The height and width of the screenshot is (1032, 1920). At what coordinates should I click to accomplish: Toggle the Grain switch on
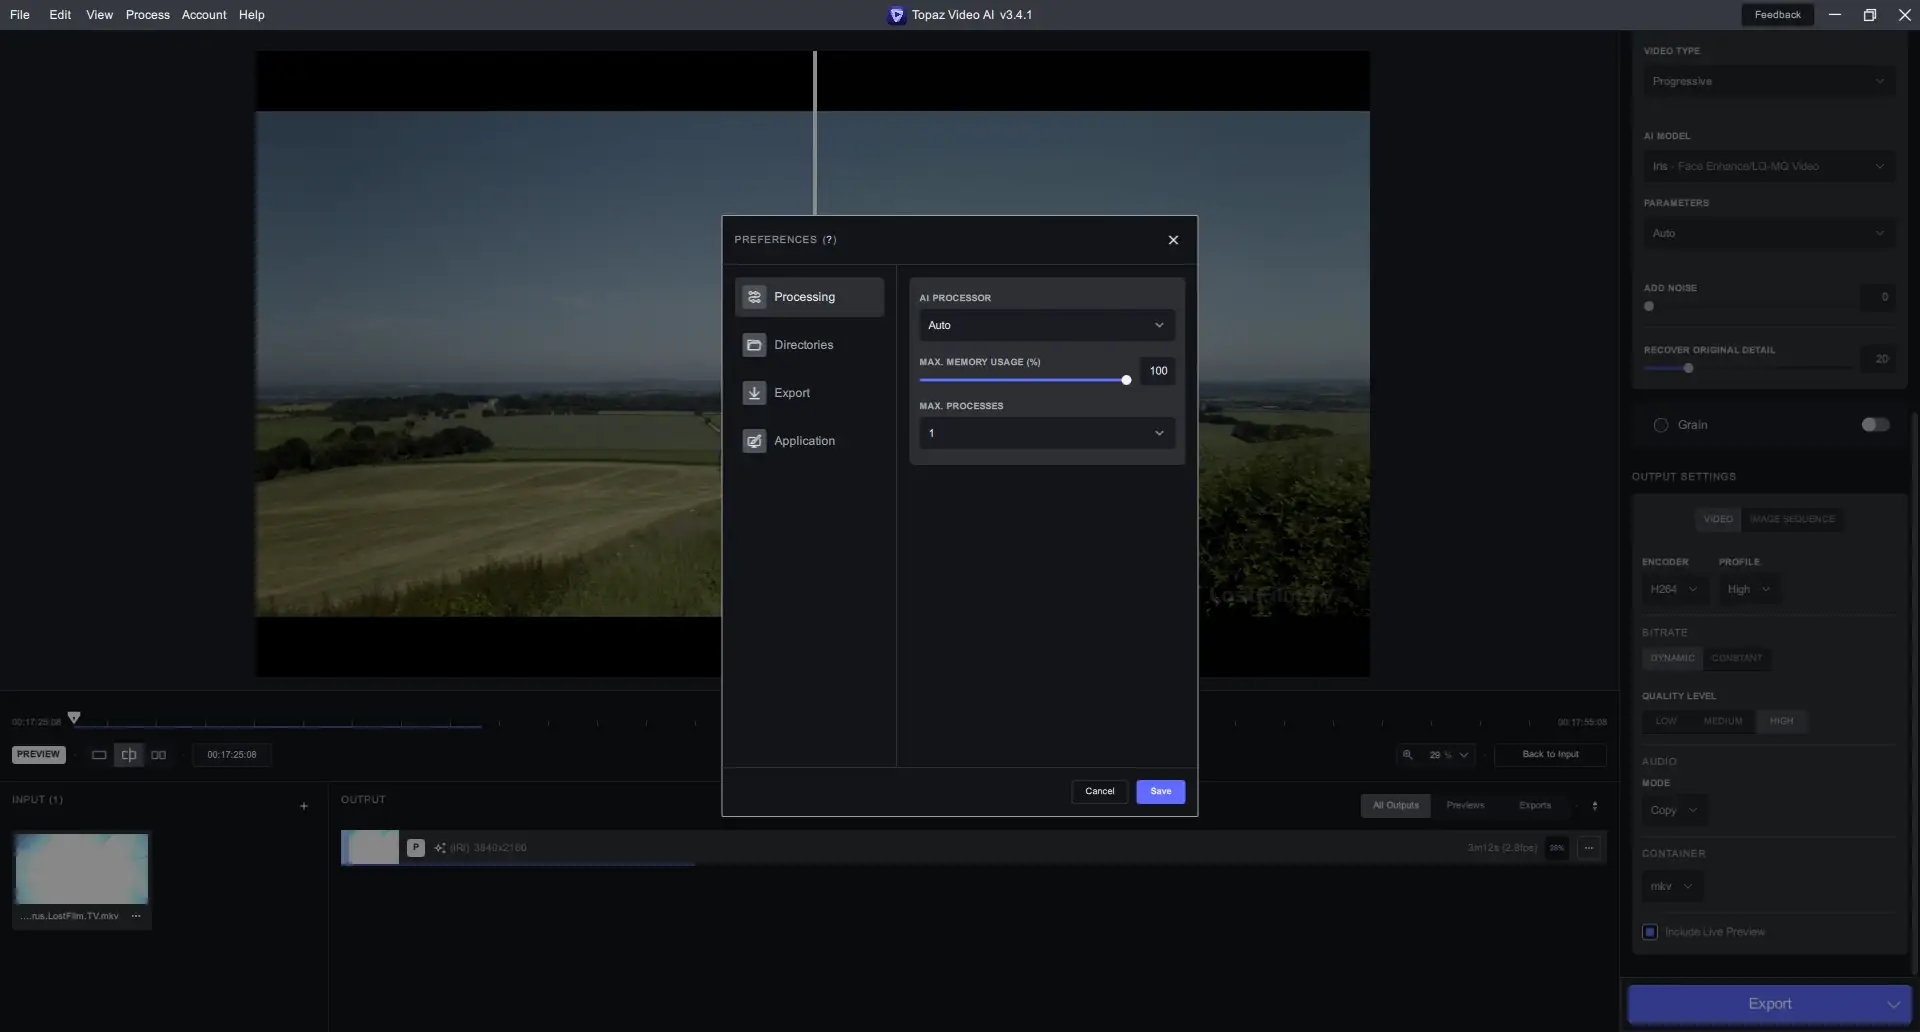click(x=1875, y=425)
